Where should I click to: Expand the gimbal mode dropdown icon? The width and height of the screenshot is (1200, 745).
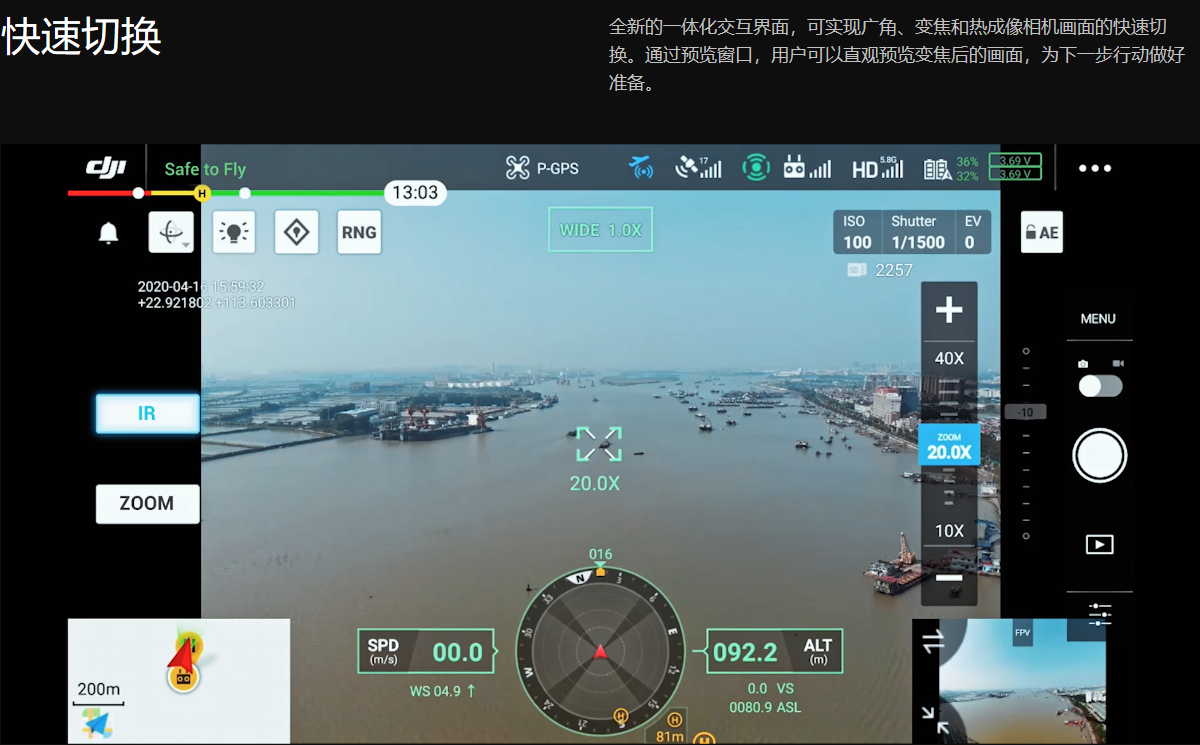click(171, 233)
